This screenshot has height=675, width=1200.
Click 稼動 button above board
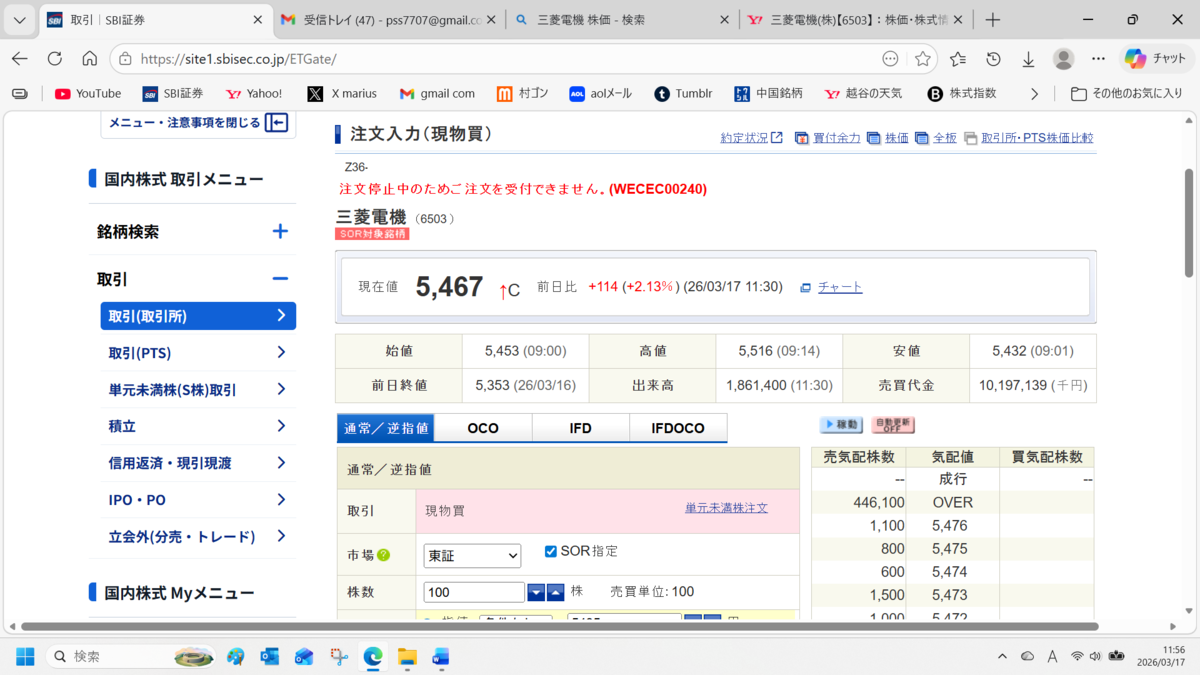coord(841,425)
